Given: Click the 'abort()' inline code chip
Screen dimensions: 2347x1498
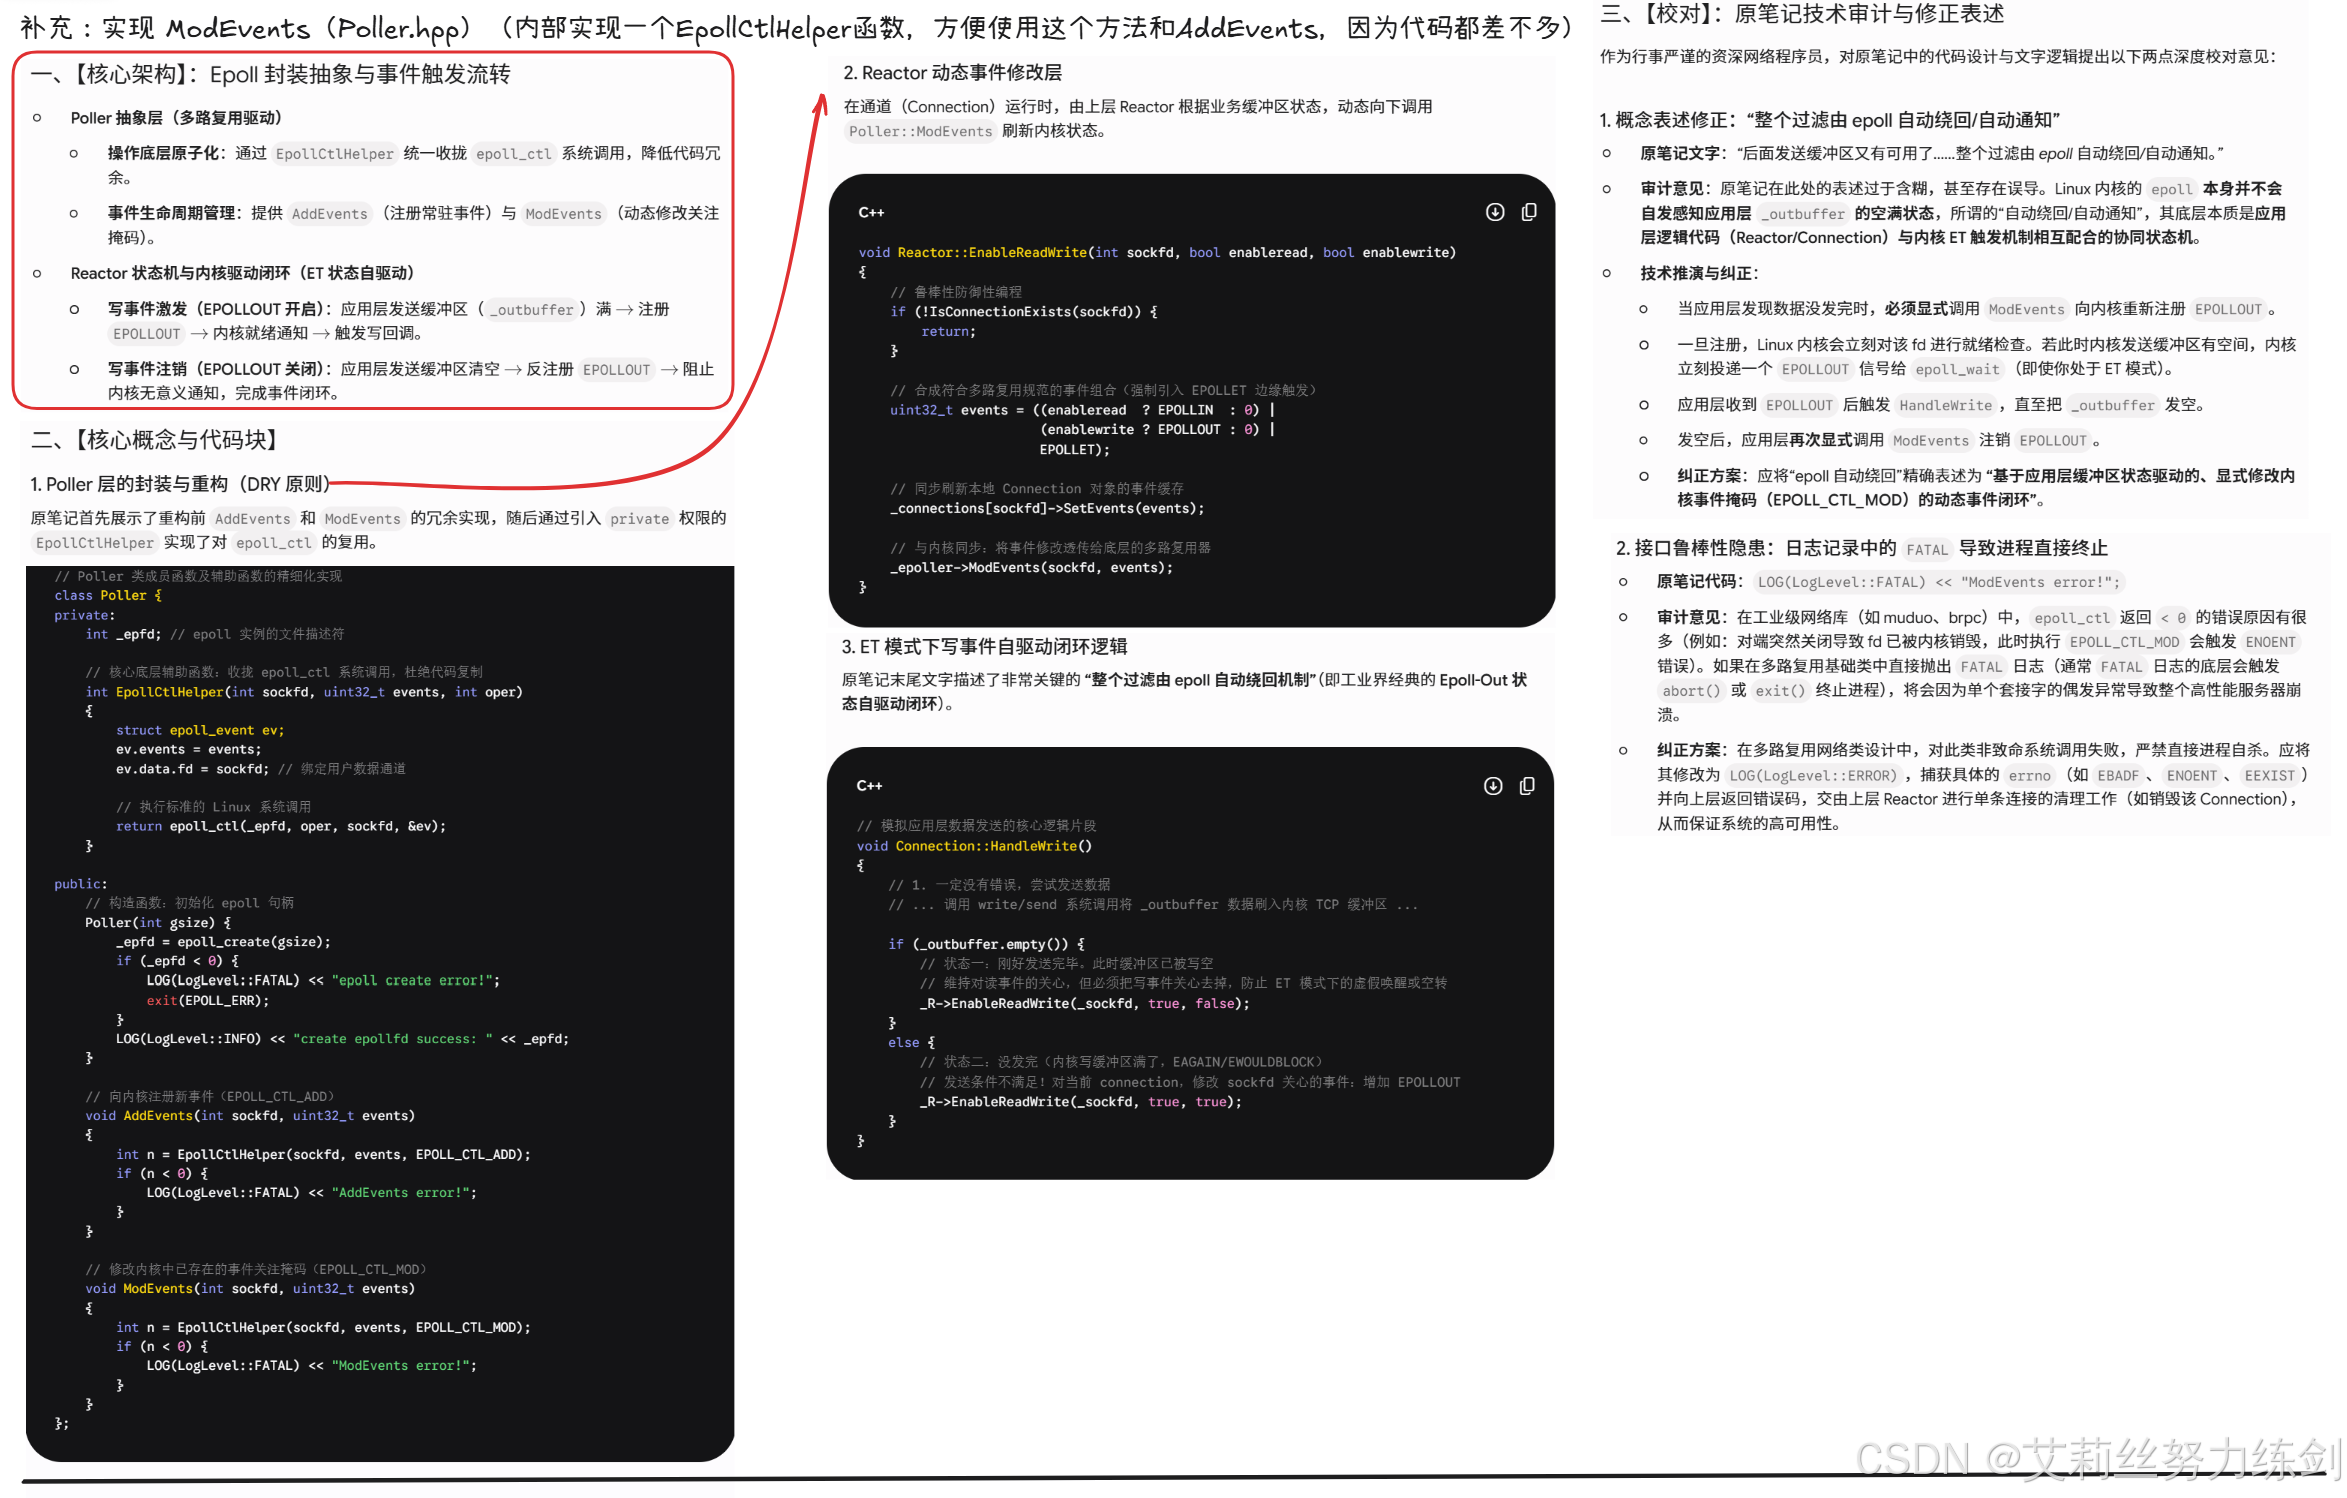Looking at the screenshot, I should [1691, 691].
